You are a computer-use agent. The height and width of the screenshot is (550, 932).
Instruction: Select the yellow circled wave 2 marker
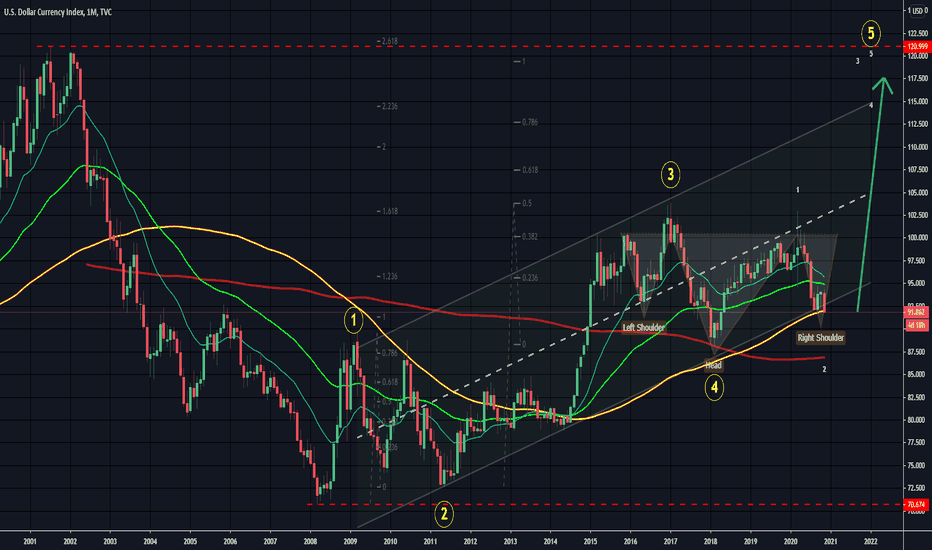(x=444, y=514)
